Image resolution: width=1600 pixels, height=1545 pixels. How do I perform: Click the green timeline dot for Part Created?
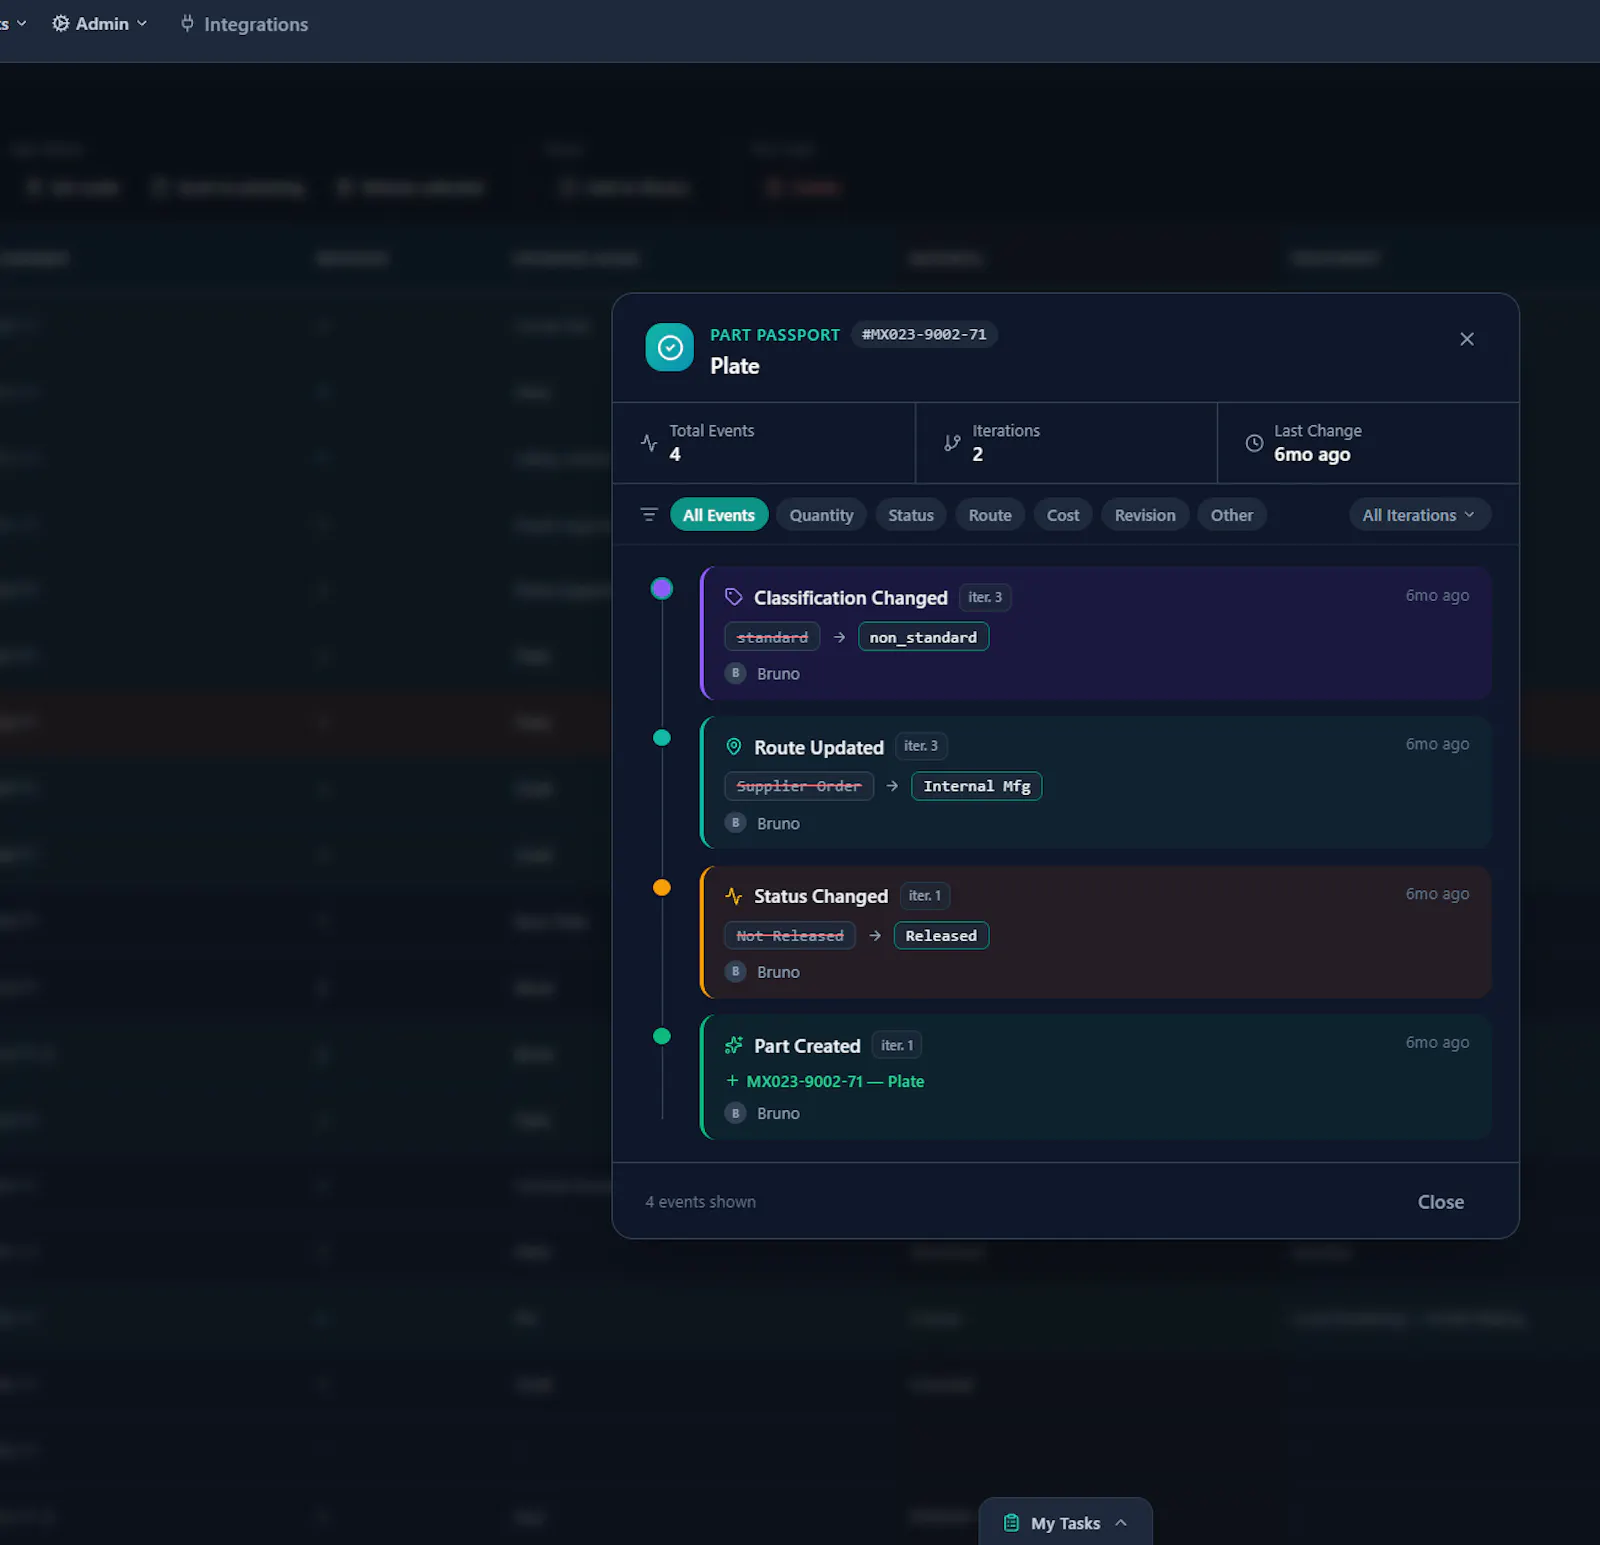coord(662,1036)
